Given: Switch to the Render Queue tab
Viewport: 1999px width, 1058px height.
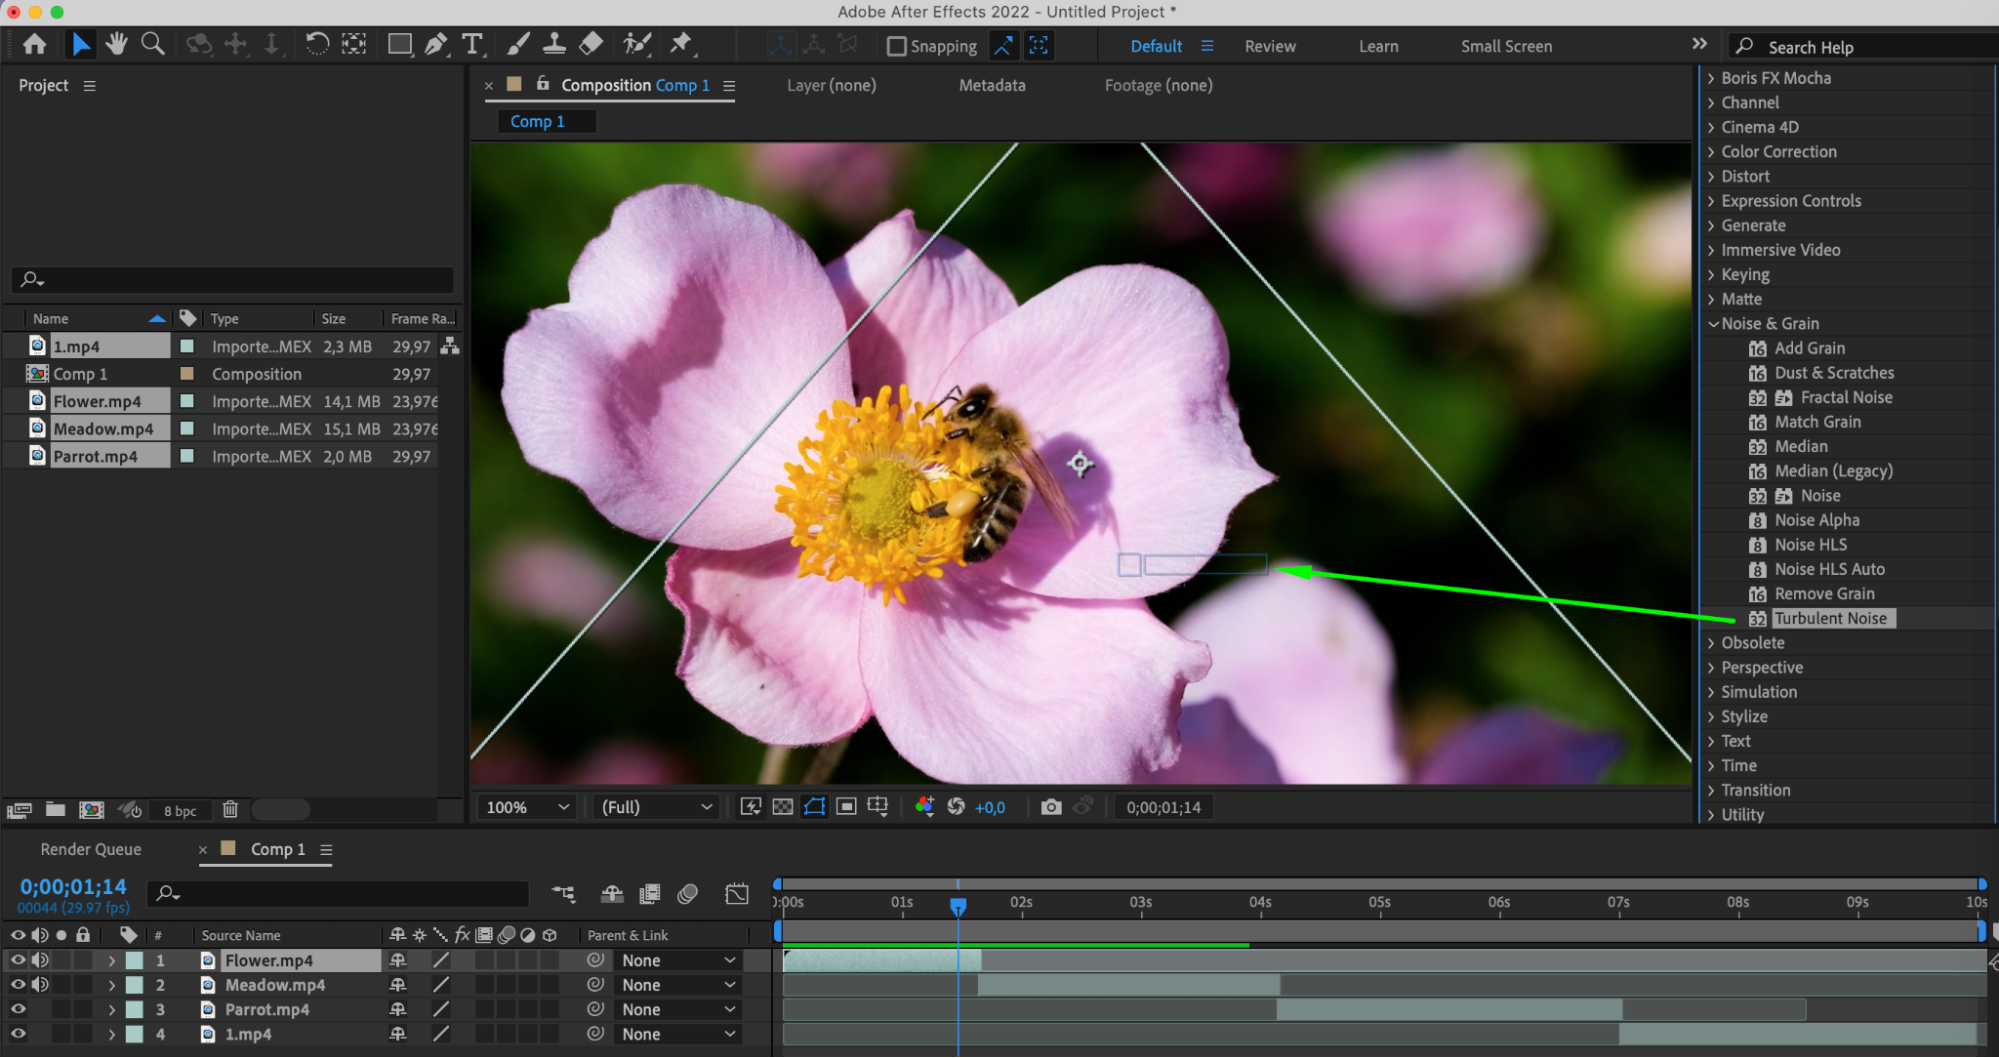Looking at the screenshot, I should point(91,849).
